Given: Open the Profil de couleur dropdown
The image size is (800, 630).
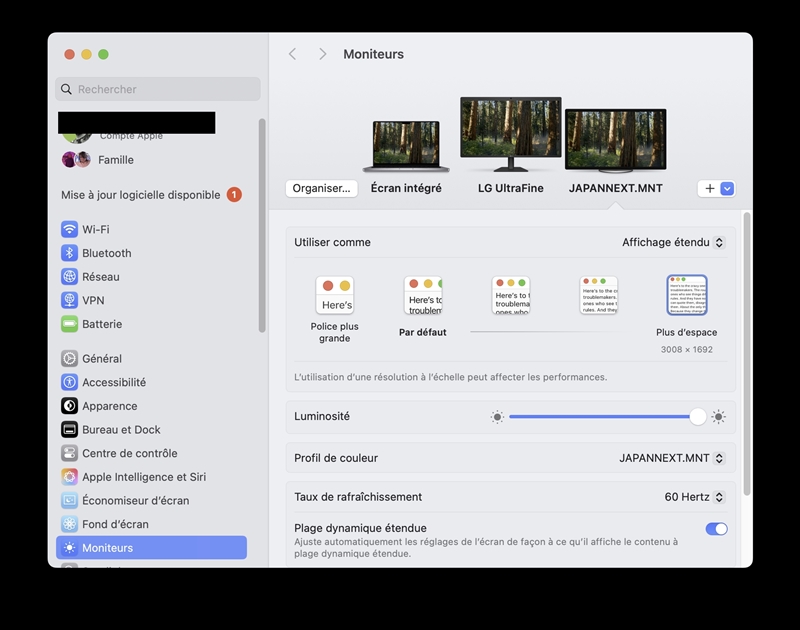Looking at the screenshot, I should click(x=671, y=458).
